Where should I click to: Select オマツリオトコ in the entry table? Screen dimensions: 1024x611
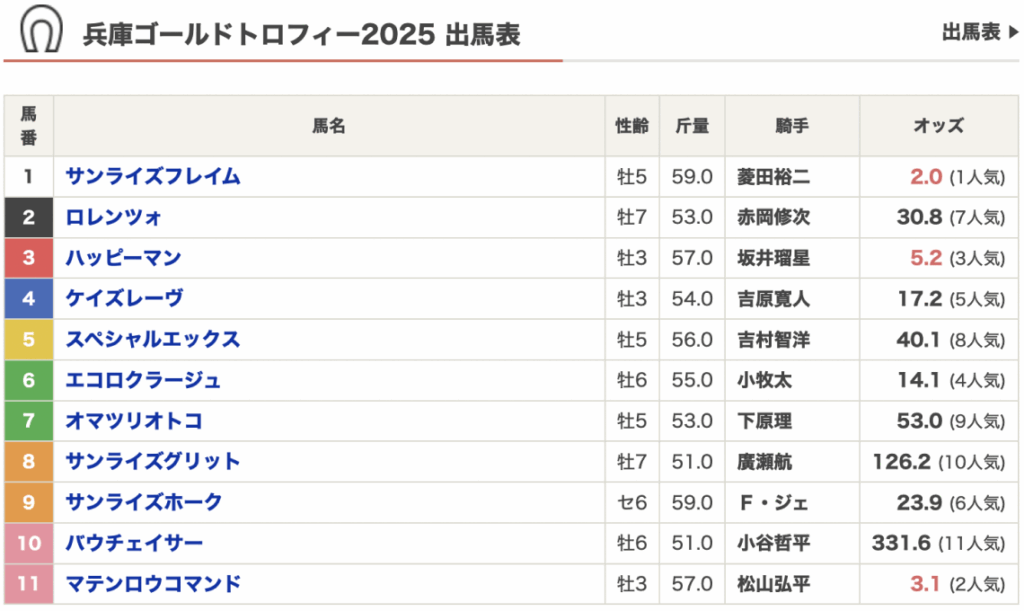click(x=134, y=421)
